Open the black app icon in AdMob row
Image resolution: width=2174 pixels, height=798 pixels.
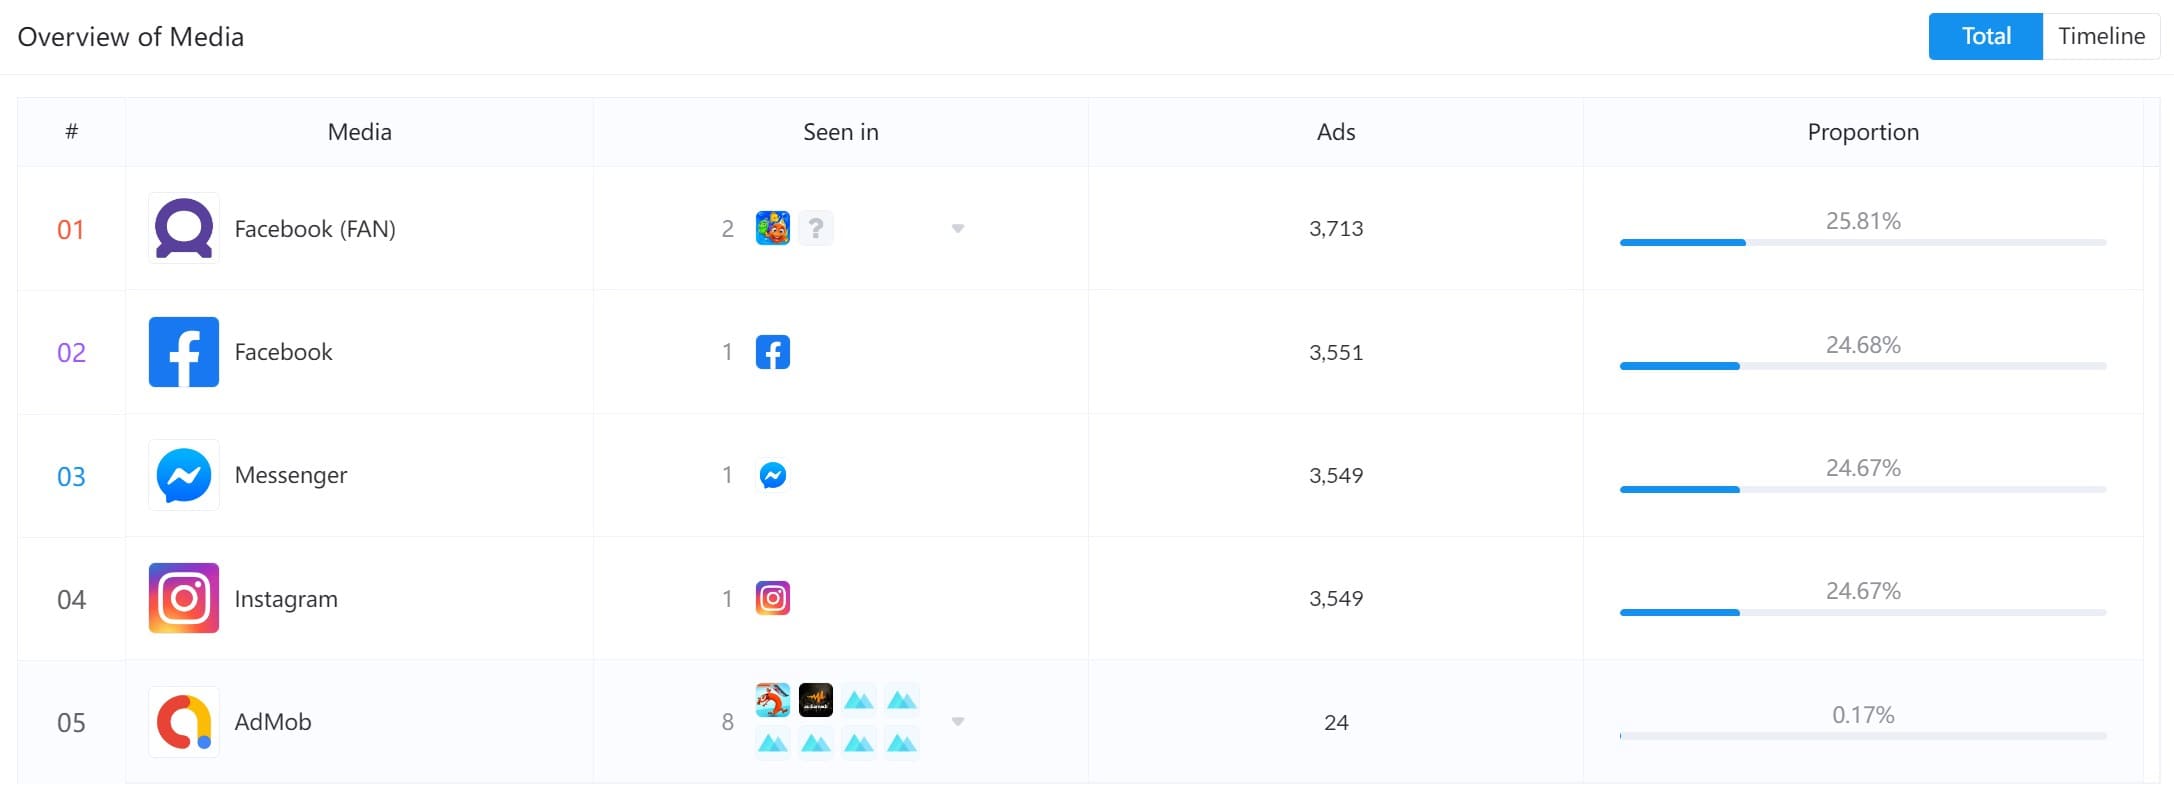click(x=816, y=700)
